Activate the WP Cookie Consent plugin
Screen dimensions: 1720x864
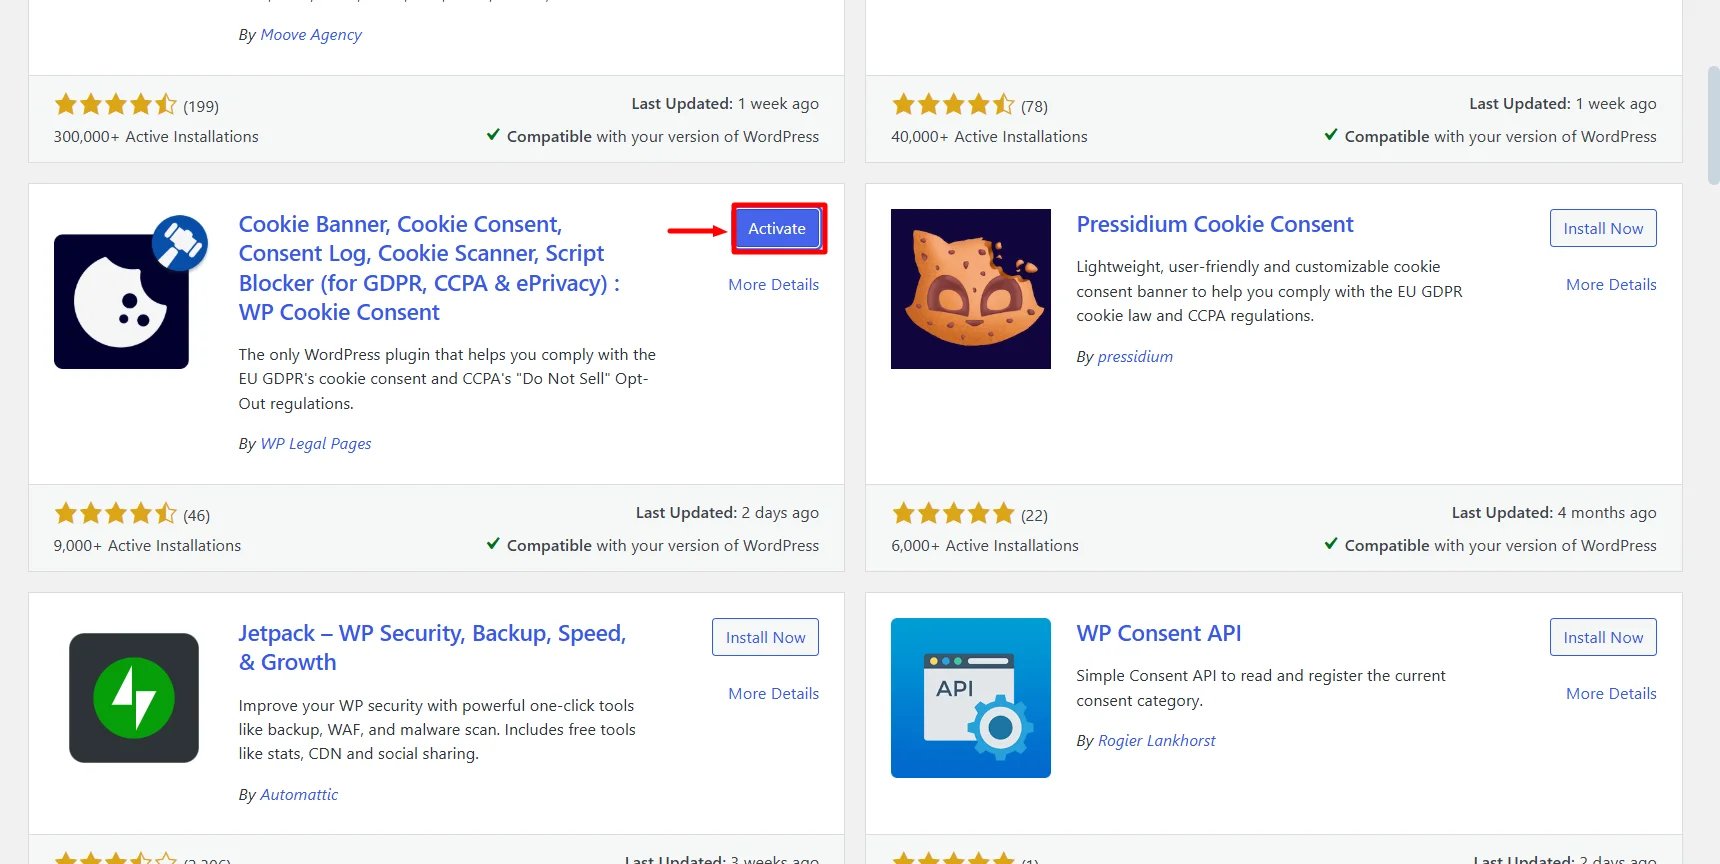click(777, 228)
